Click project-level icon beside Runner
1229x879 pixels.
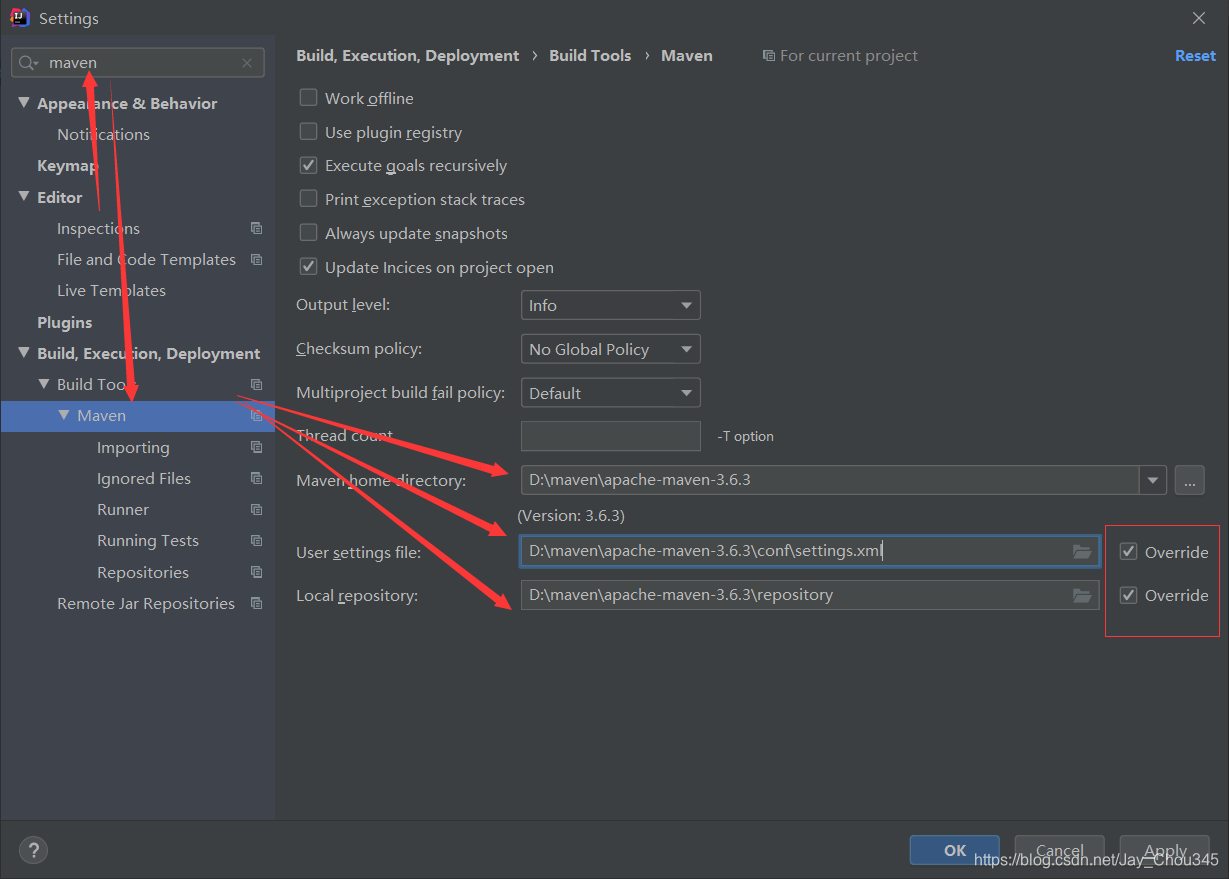tap(256, 509)
